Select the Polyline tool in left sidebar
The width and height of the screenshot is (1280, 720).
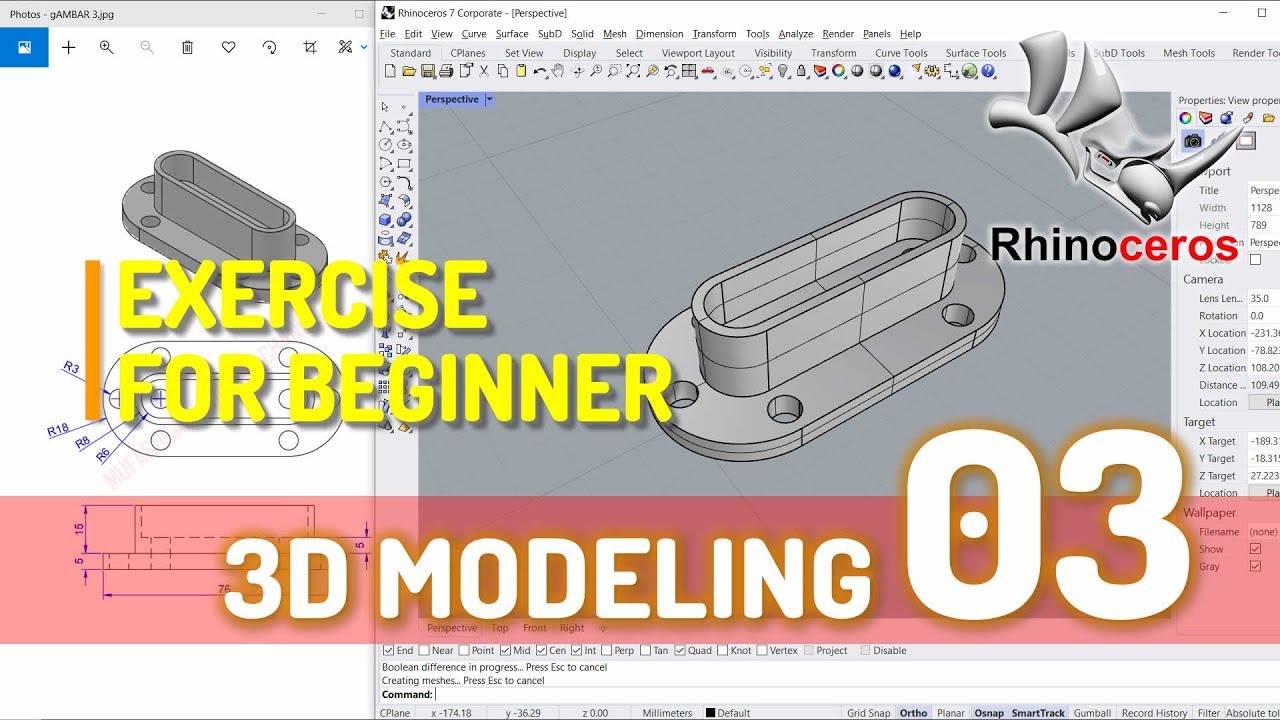[386, 126]
